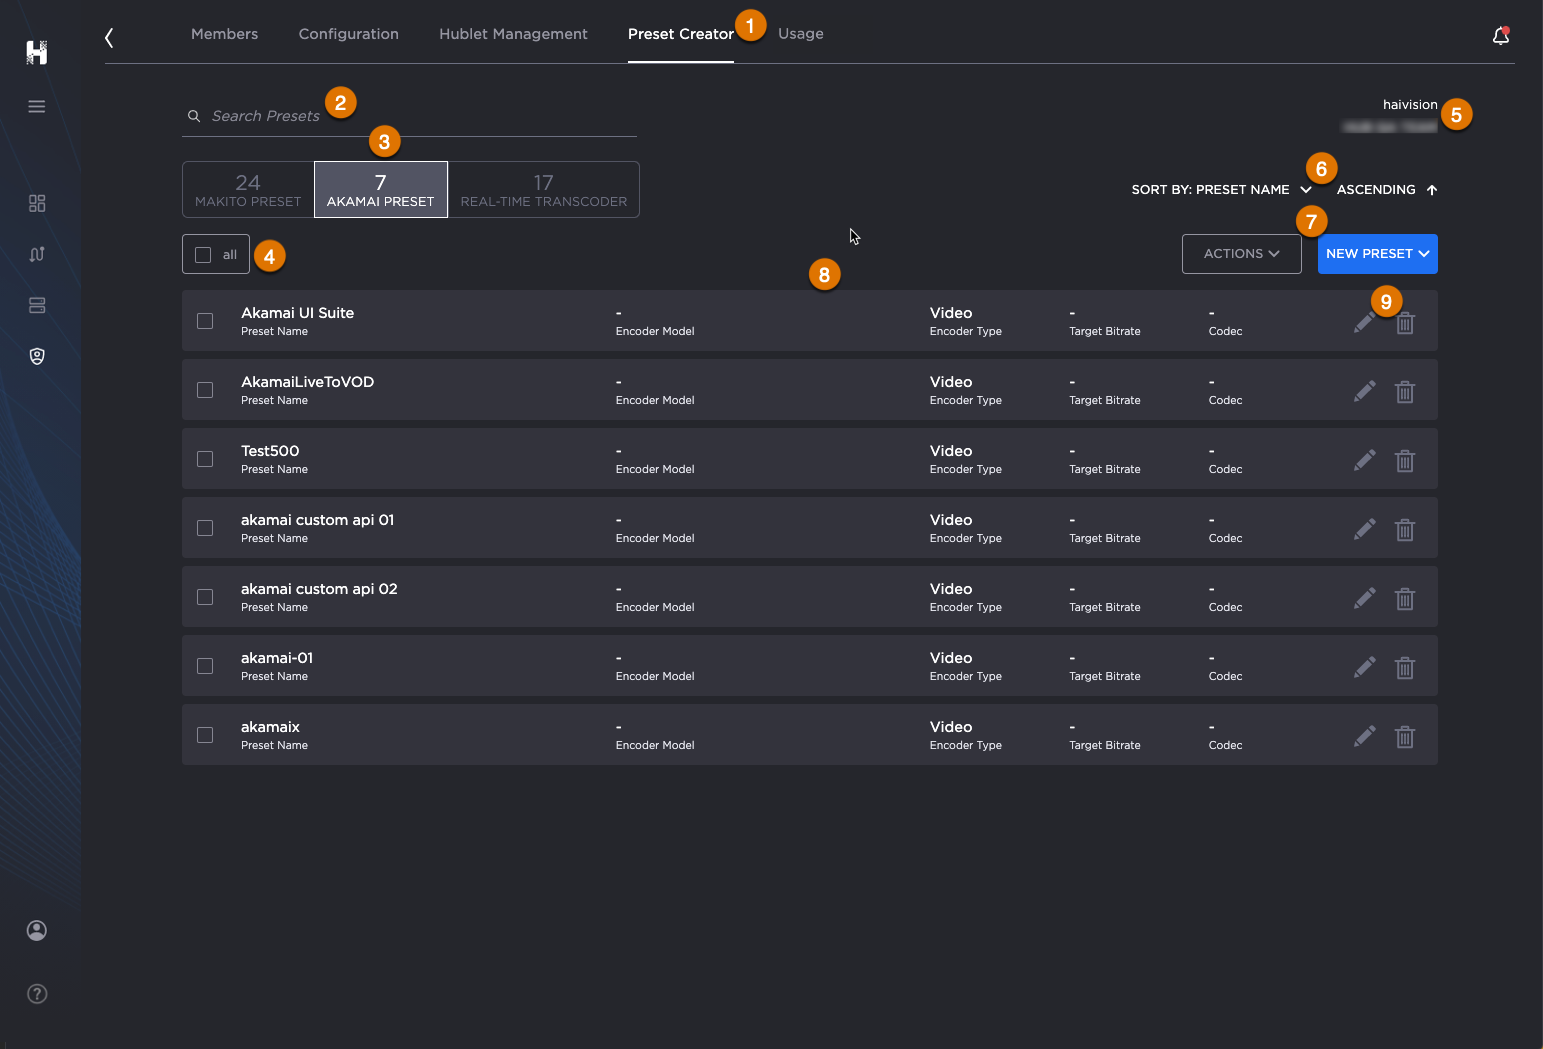This screenshot has height=1049, width=1543.
Task: Open the ACTIONS dropdown
Action: [1241, 253]
